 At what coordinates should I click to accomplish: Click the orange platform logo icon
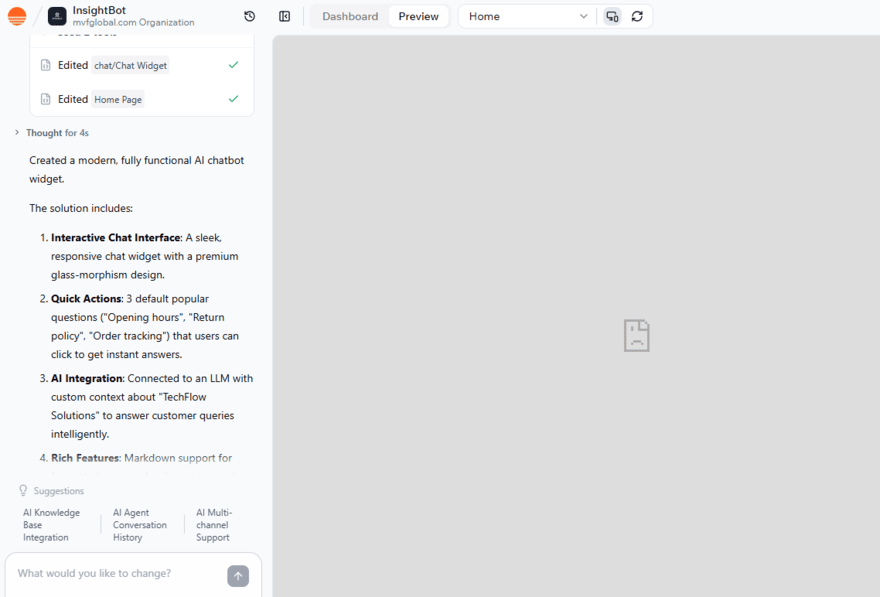point(16,16)
